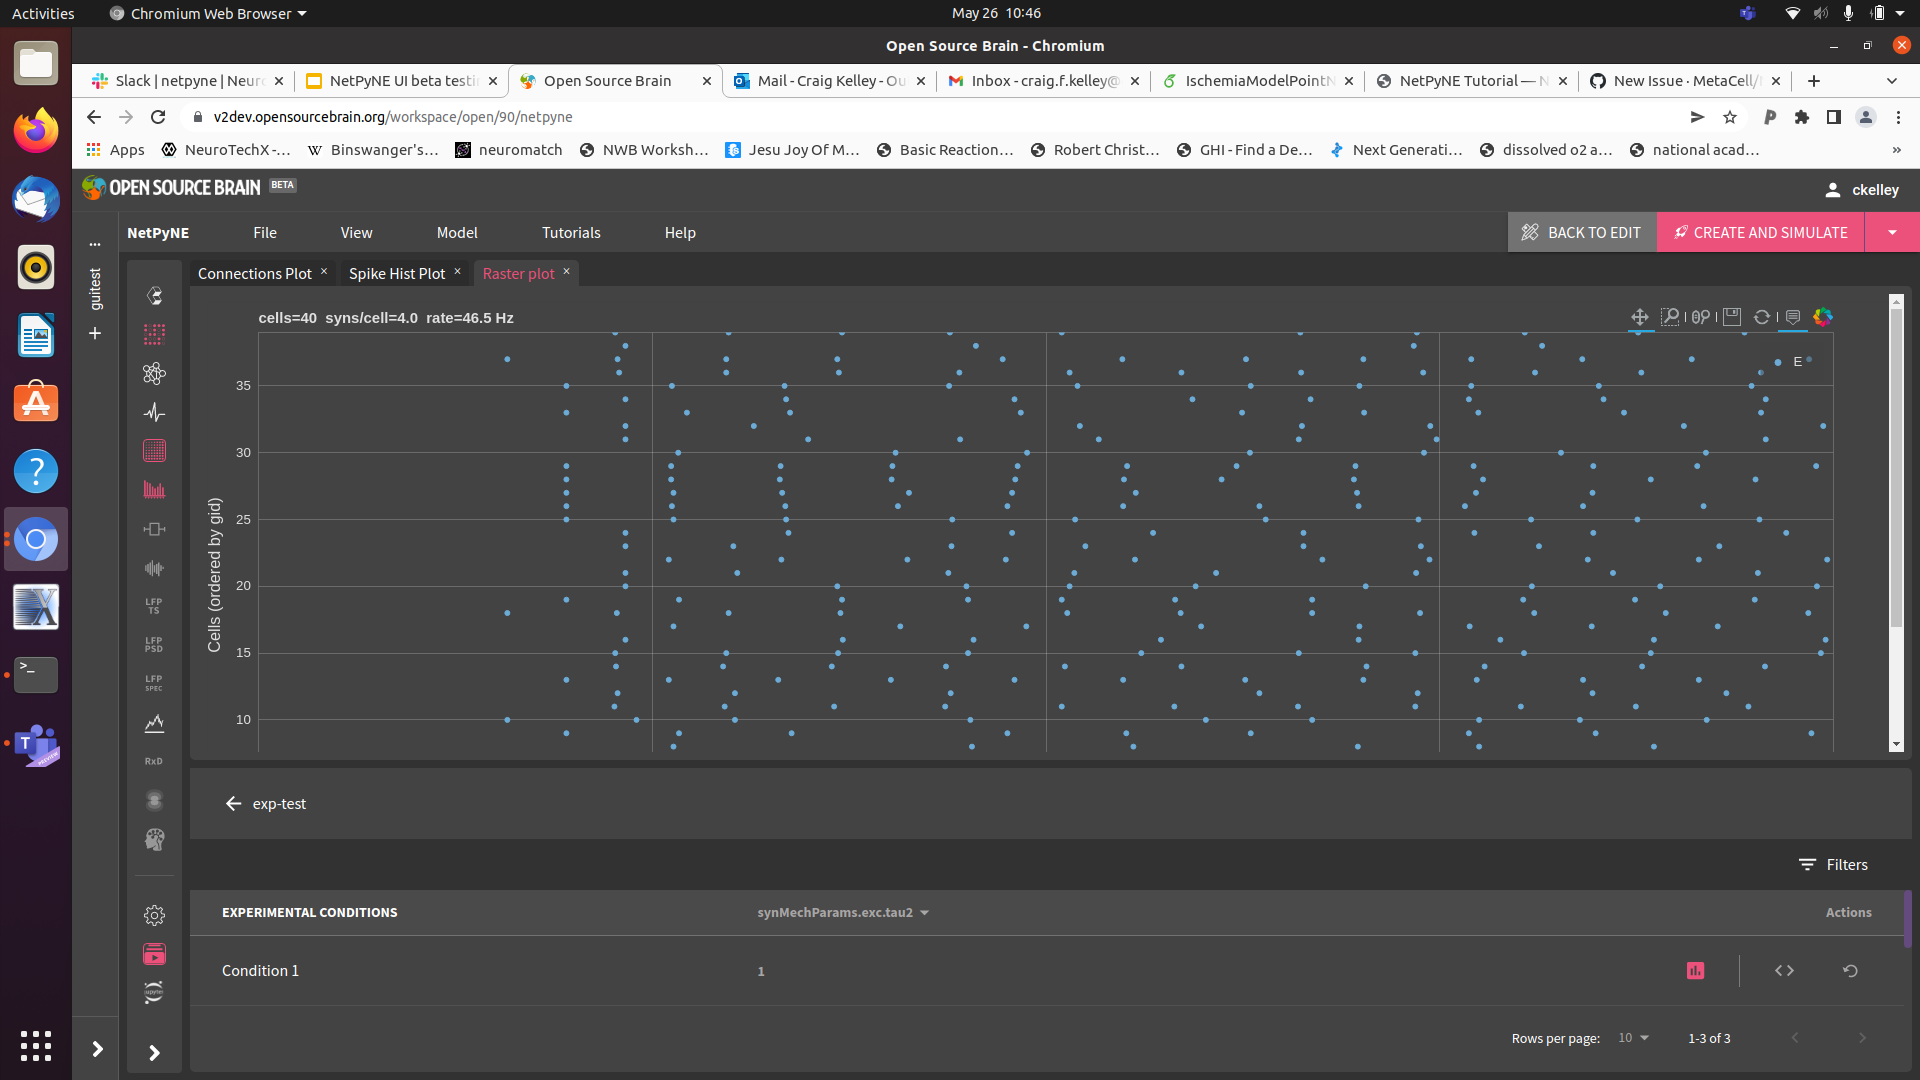This screenshot has width=1920, height=1080.
Task: Open the dipole plot icon
Action: click(x=154, y=800)
